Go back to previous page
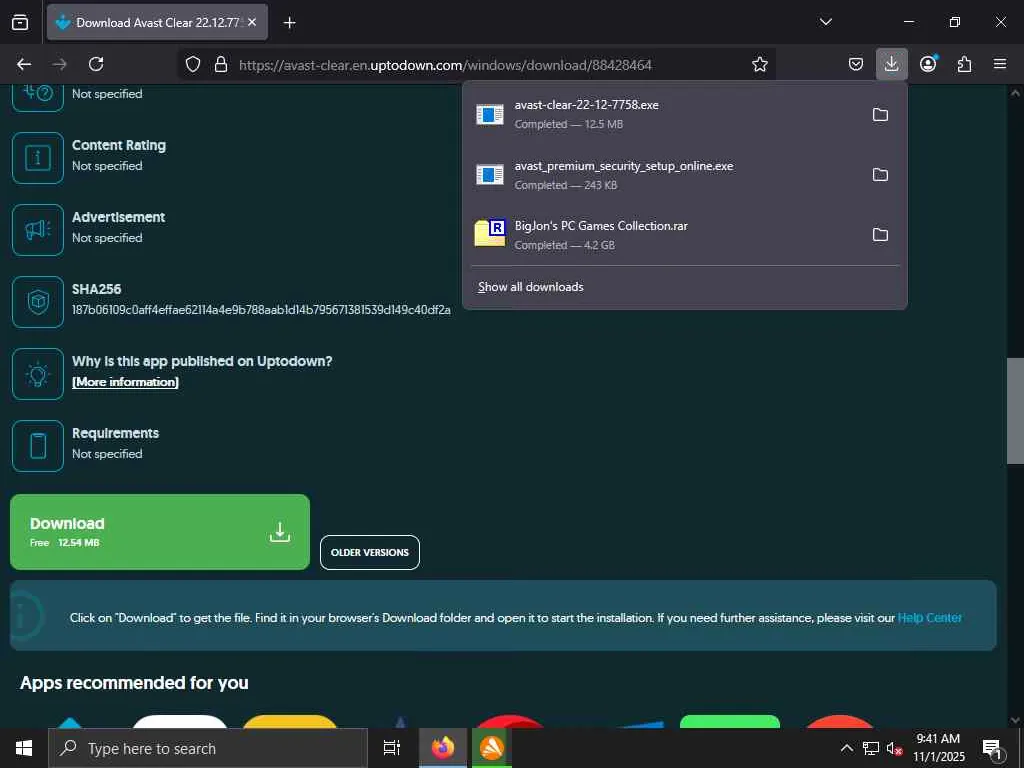Screen dimensions: 1024x768 tap(24, 64)
